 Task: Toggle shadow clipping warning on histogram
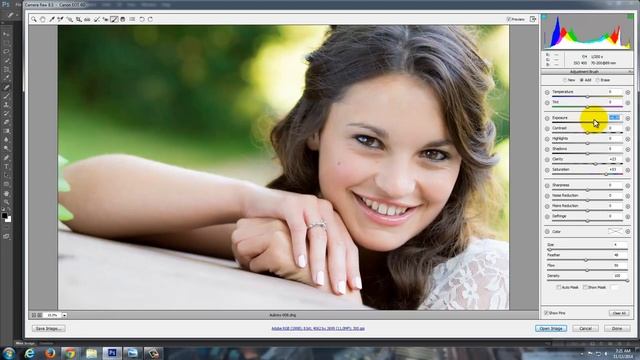coord(544,17)
